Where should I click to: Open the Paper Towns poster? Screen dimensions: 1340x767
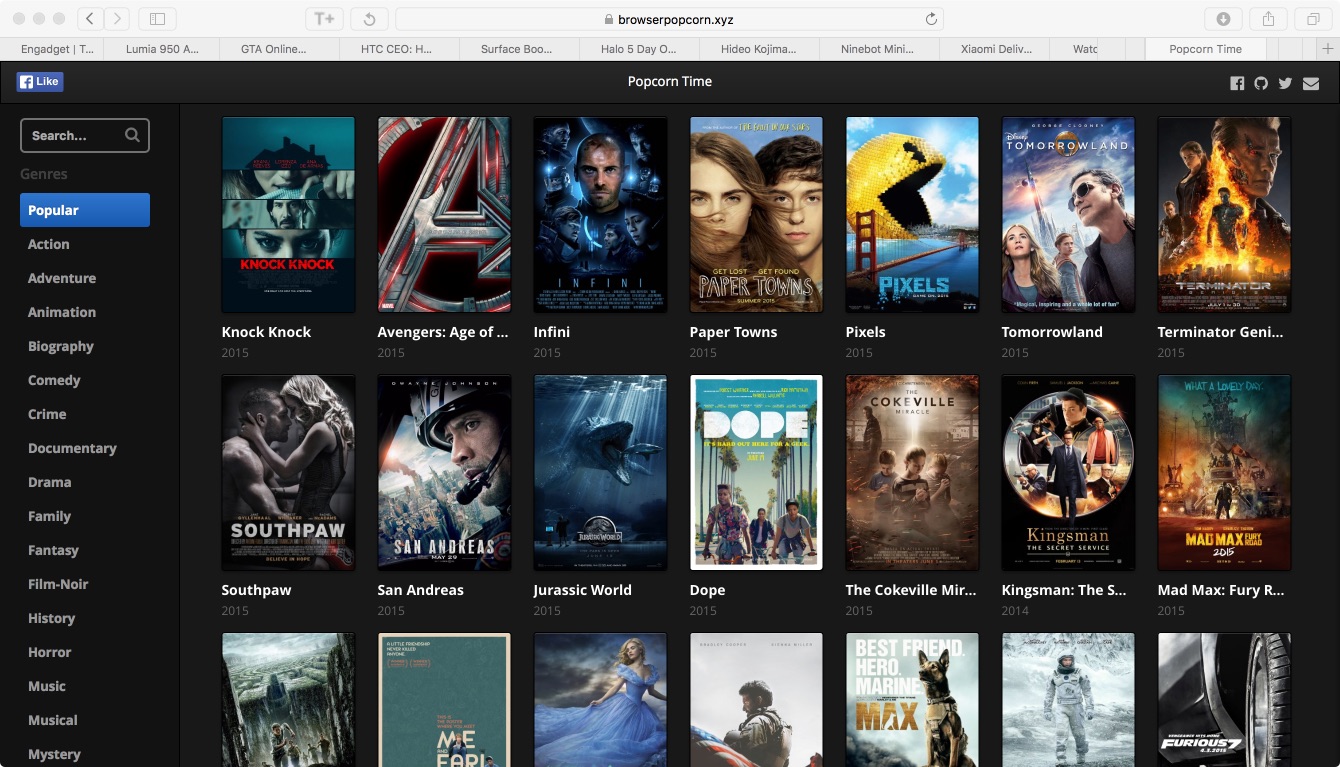(756, 215)
